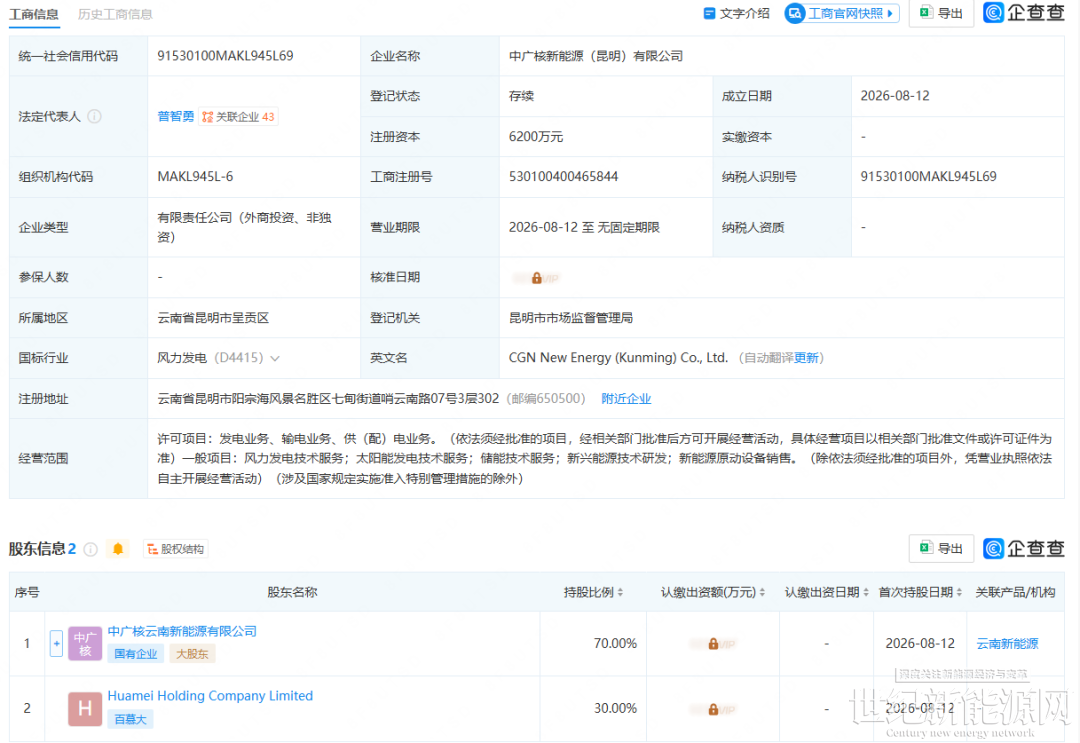The width and height of the screenshot is (1080, 743).
Task: Click 百慕大 tag
Action: 130,719
